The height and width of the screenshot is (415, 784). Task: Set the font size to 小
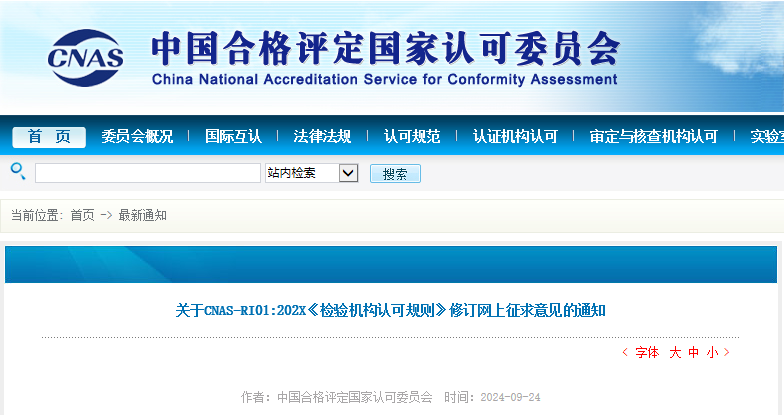[x=712, y=352]
